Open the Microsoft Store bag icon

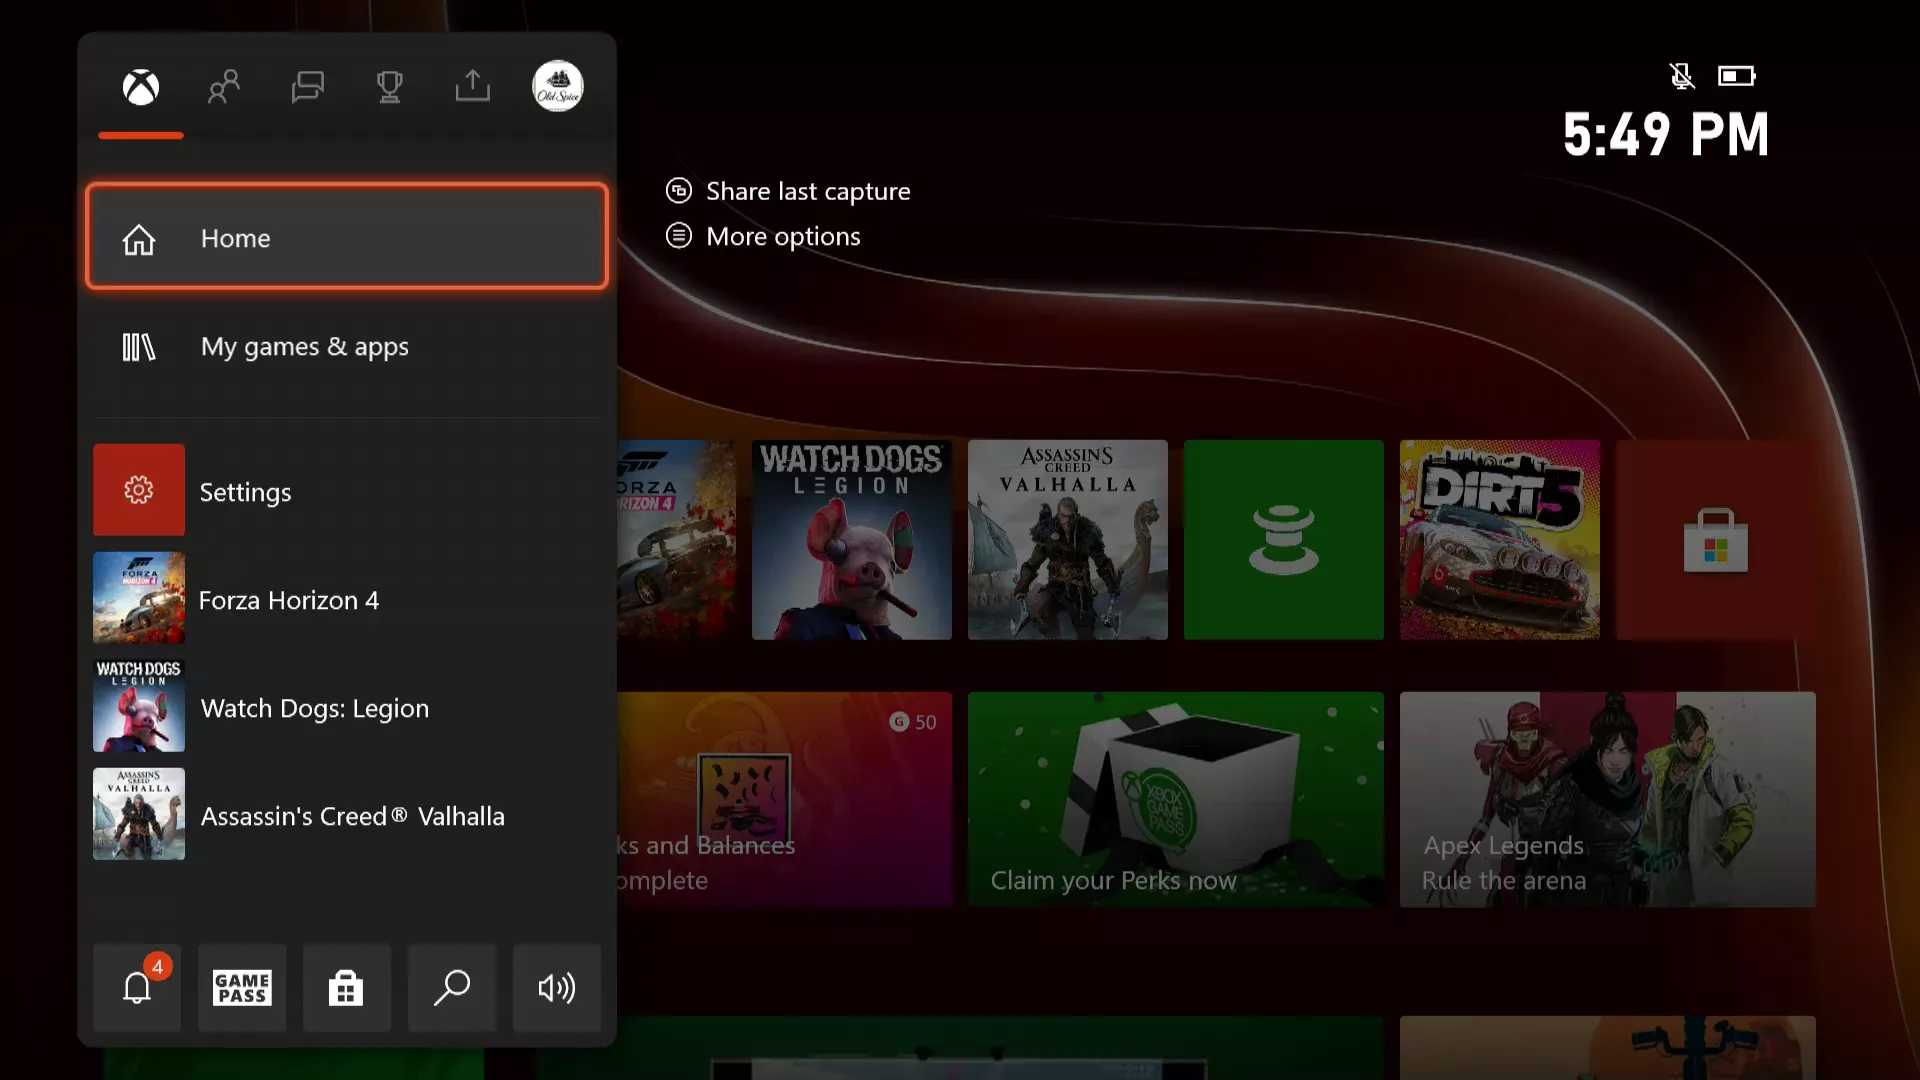click(x=346, y=988)
